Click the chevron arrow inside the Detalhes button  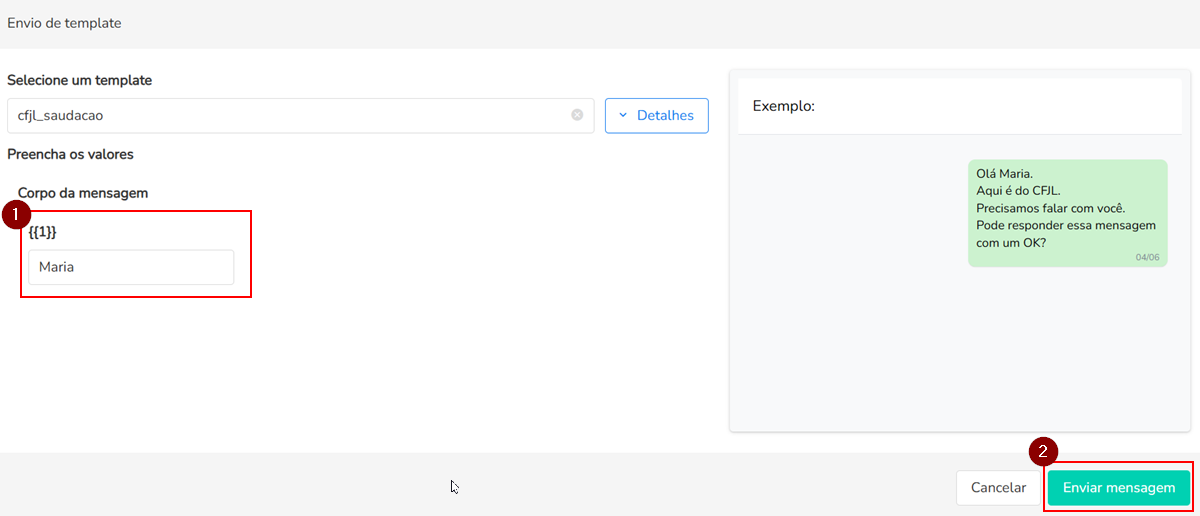623,116
